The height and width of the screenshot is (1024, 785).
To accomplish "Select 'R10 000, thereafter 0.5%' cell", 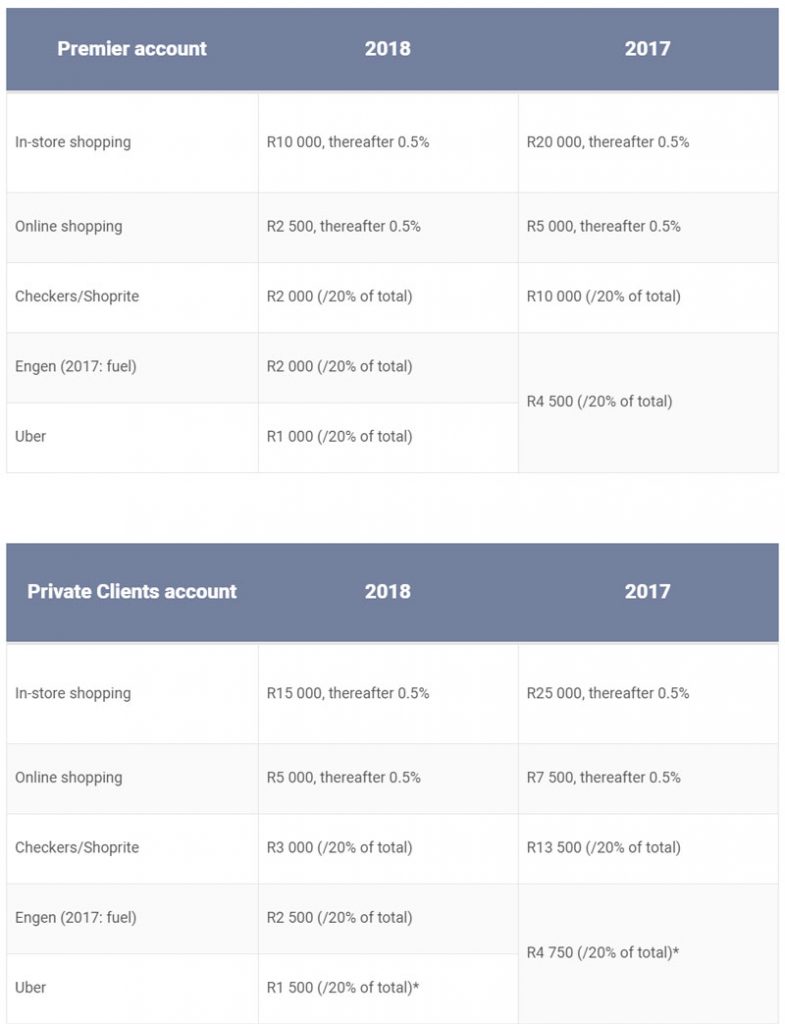I will tap(348, 142).
